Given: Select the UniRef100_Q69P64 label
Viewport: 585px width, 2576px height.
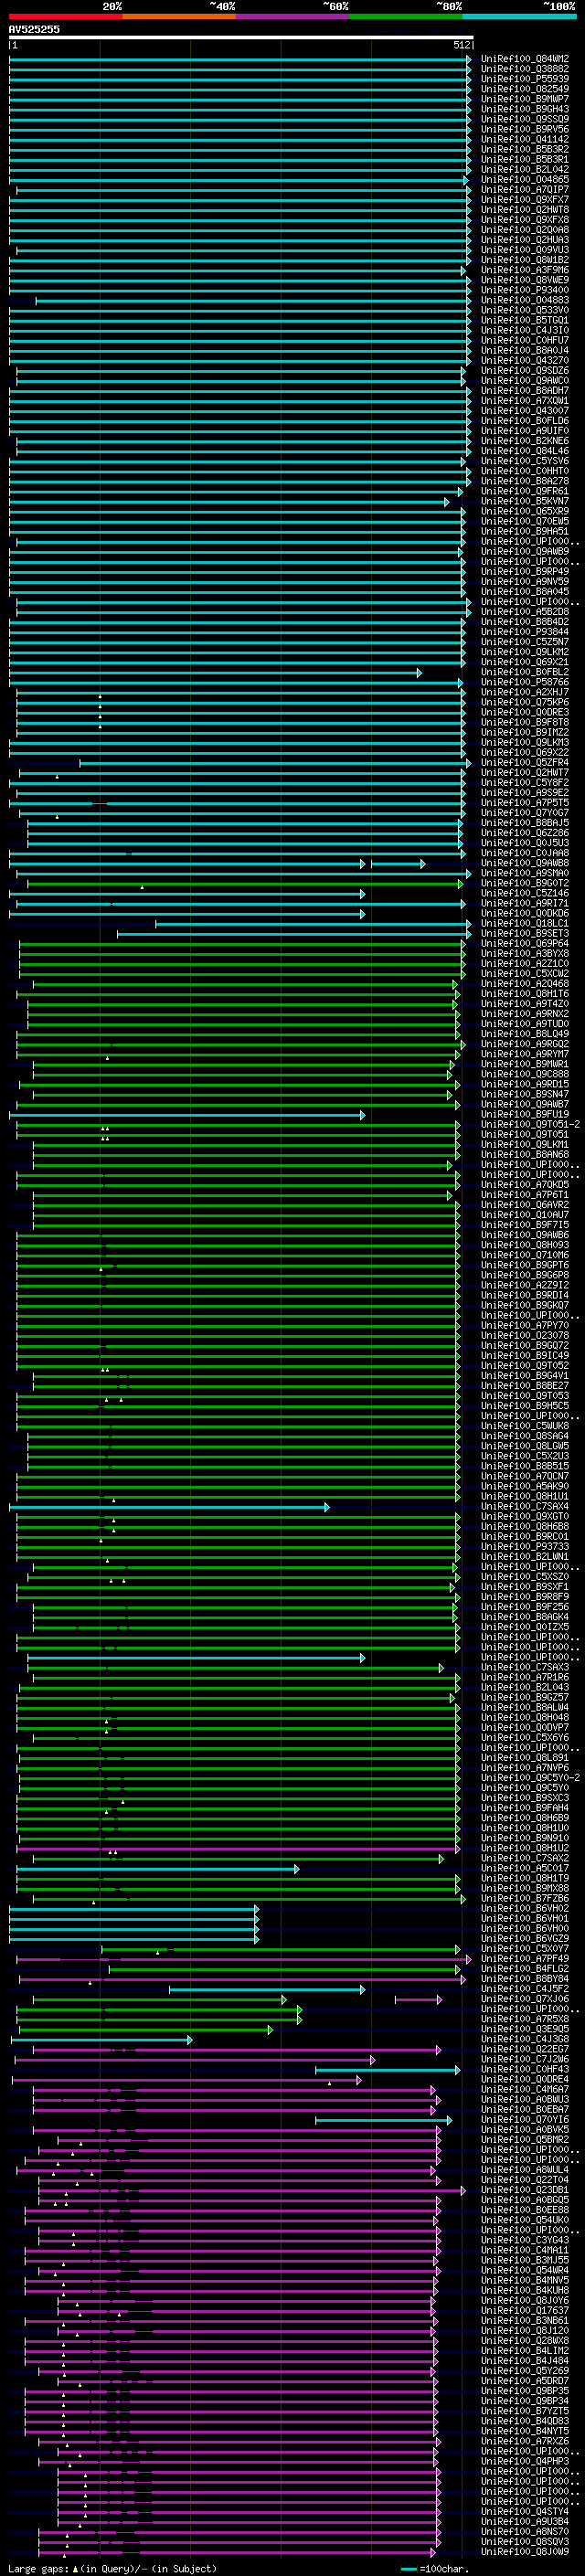Looking at the screenshot, I should [x=525, y=944].
